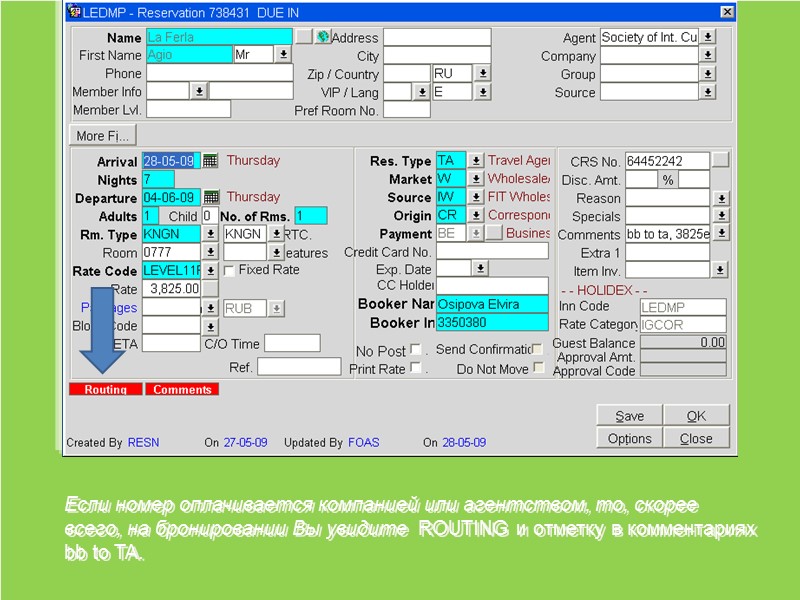Click the CRS No. field 64452242
The height and width of the screenshot is (600, 800).
click(x=667, y=161)
